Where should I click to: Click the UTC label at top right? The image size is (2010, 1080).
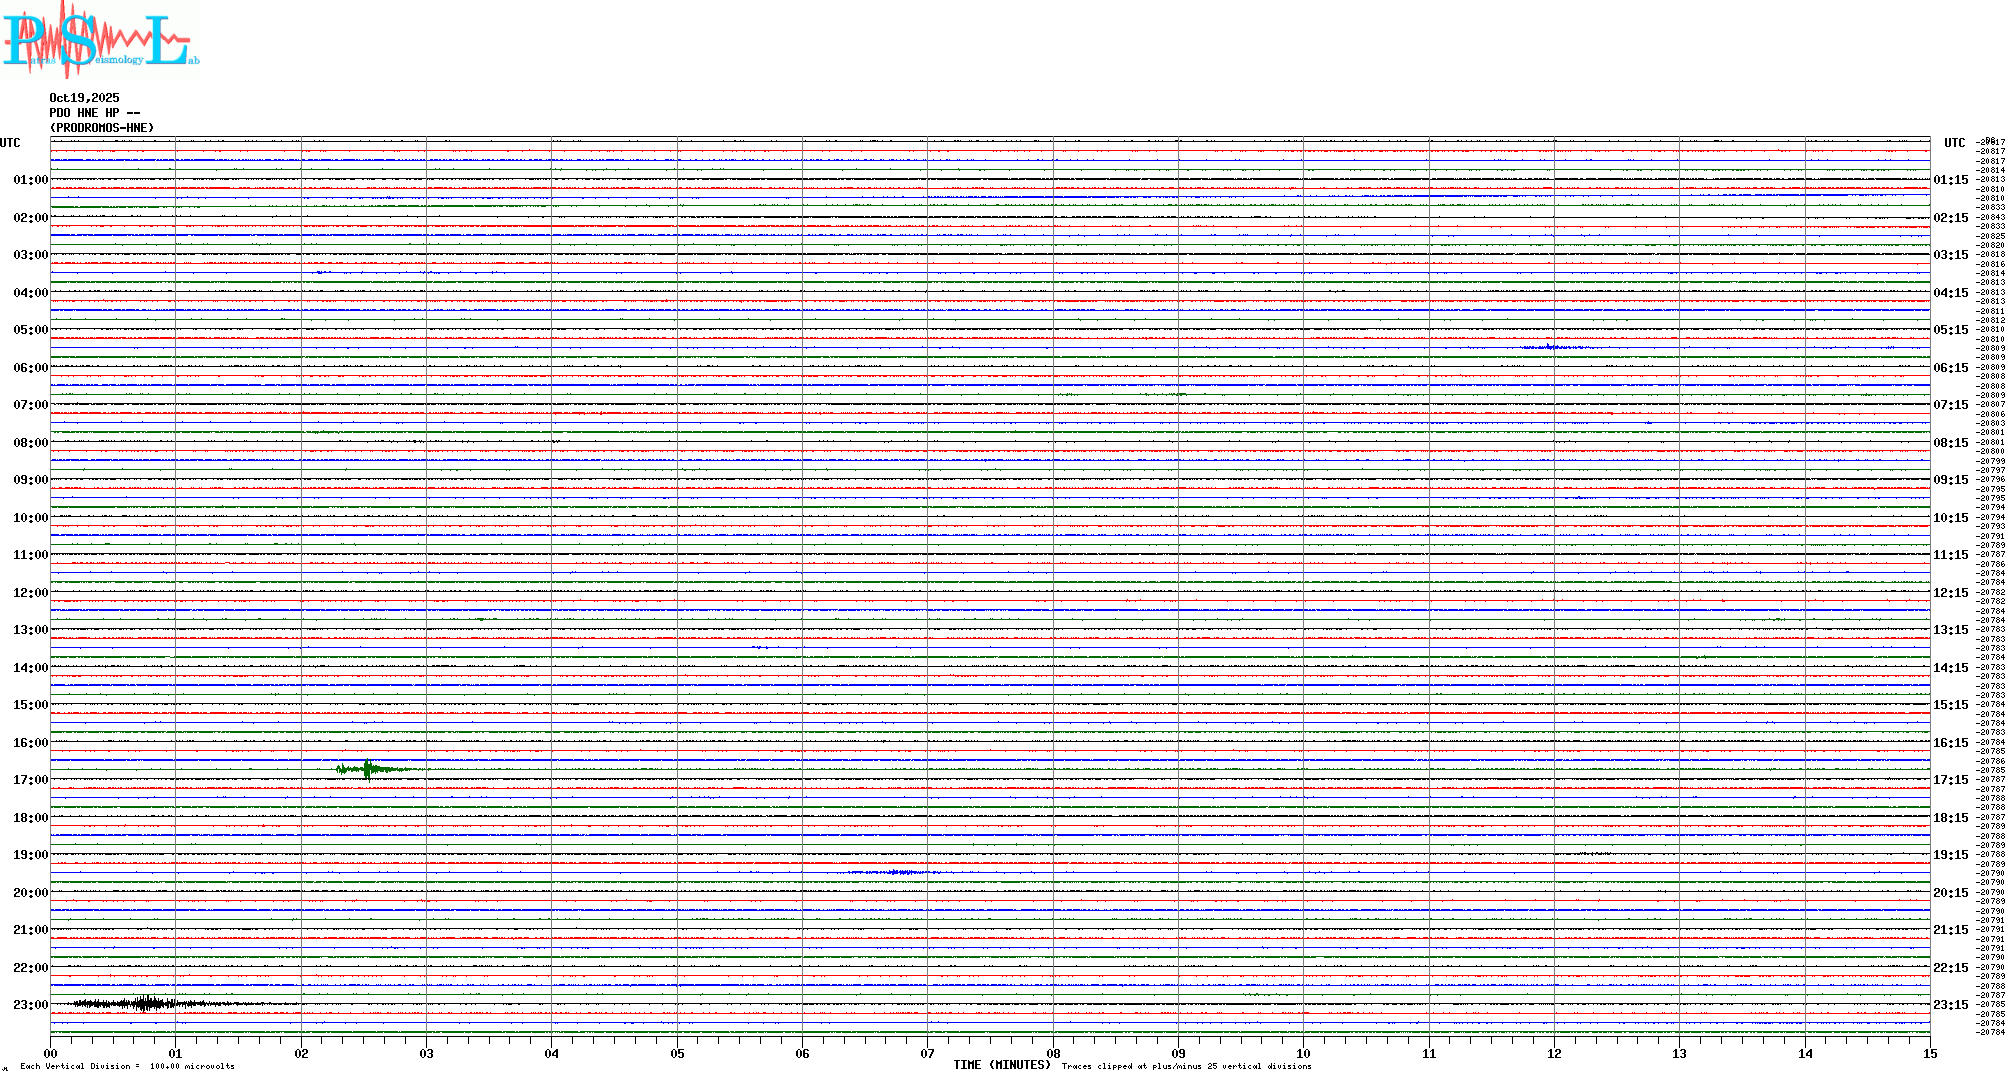tap(1954, 143)
